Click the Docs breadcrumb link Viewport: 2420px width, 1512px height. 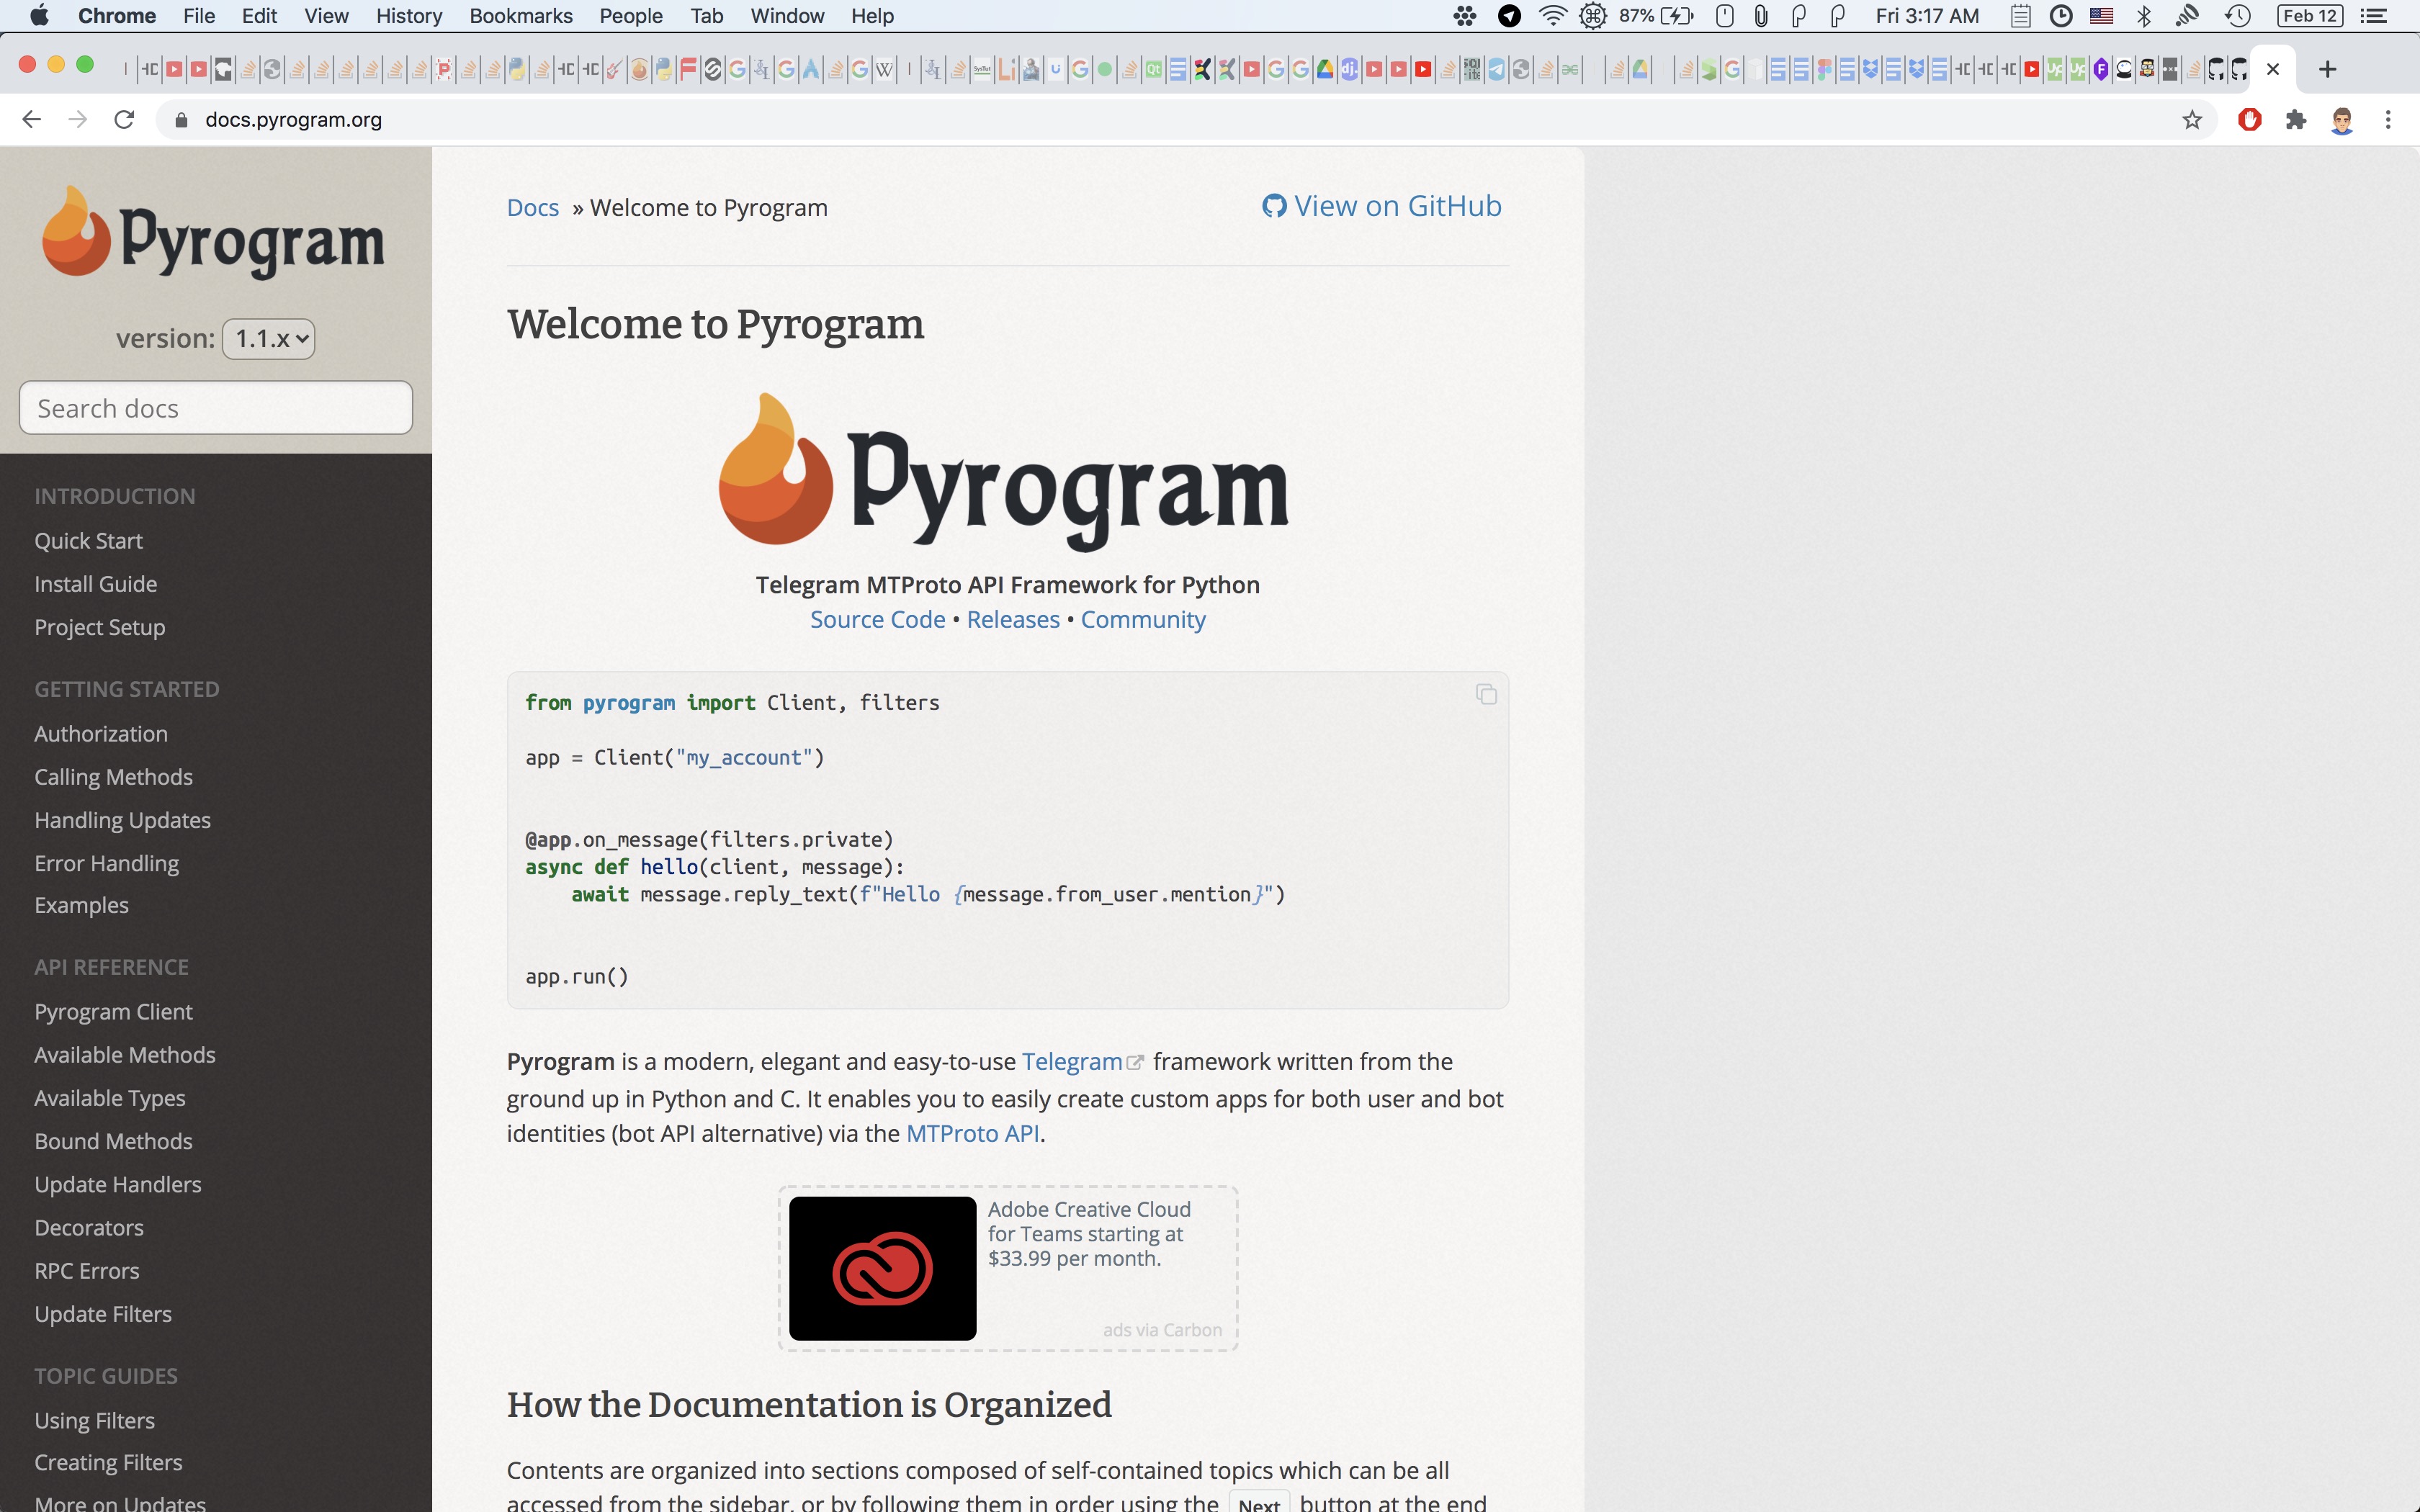[533, 208]
